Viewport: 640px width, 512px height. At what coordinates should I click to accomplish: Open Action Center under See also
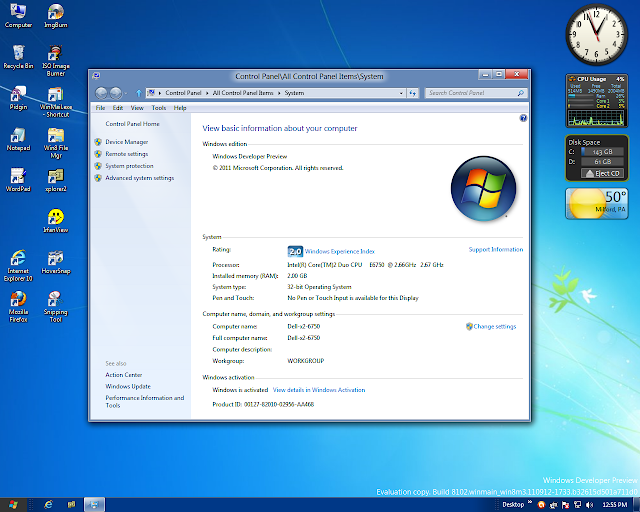pyautogui.click(x=124, y=375)
